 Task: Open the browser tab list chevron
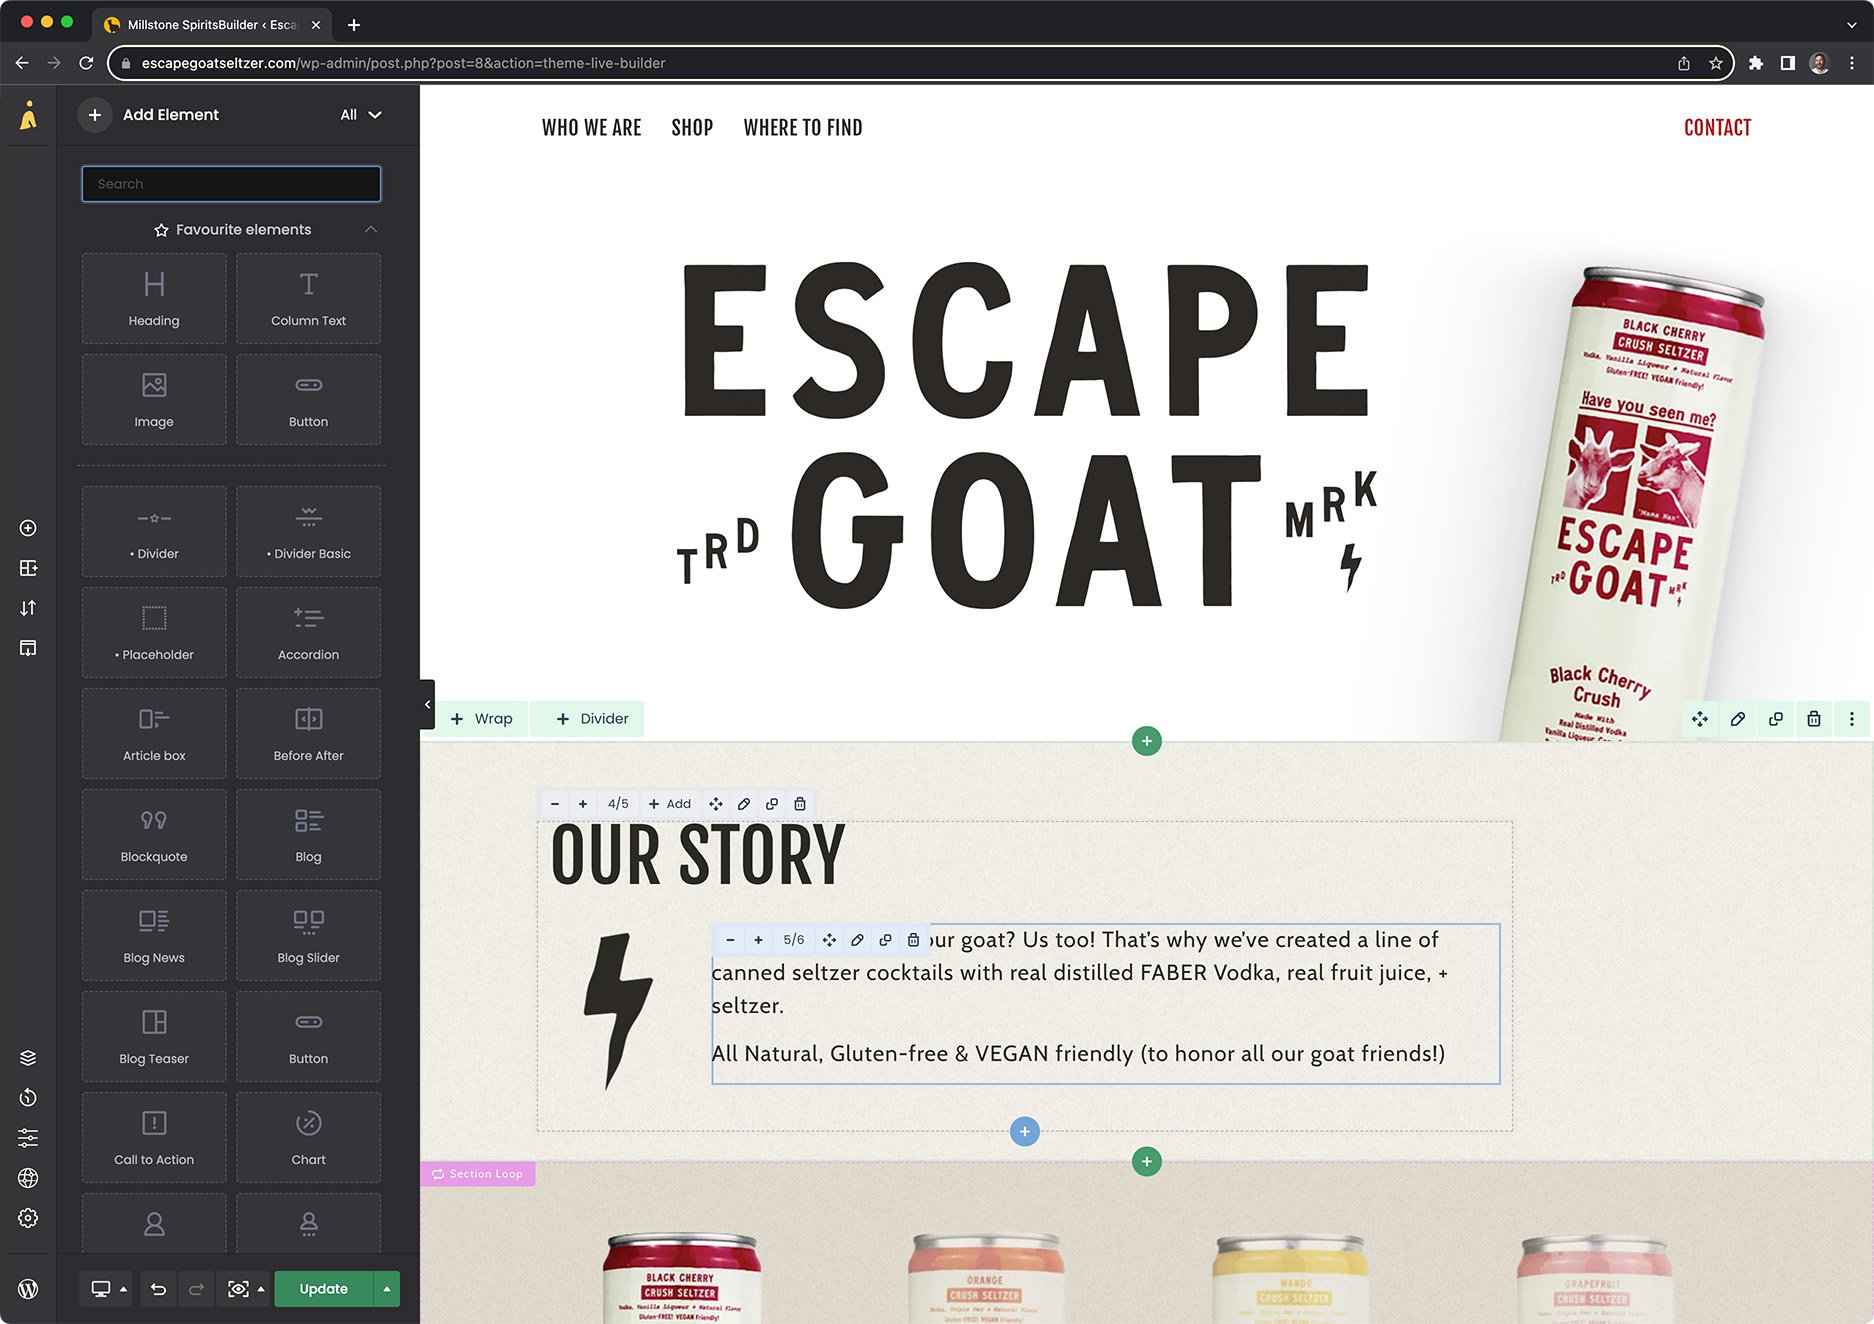pos(1851,25)
